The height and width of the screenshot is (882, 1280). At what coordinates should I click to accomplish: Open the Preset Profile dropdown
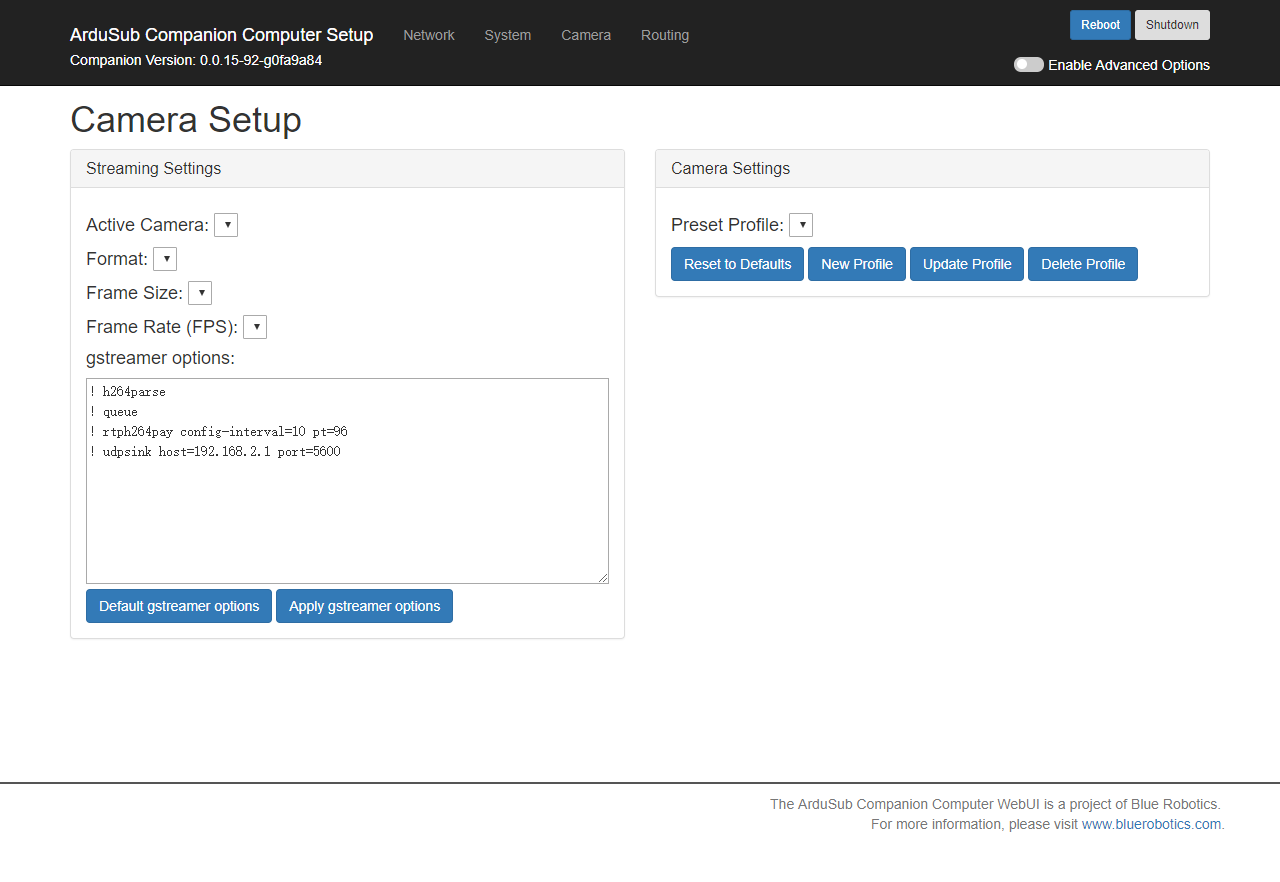(x=801, y=225)
